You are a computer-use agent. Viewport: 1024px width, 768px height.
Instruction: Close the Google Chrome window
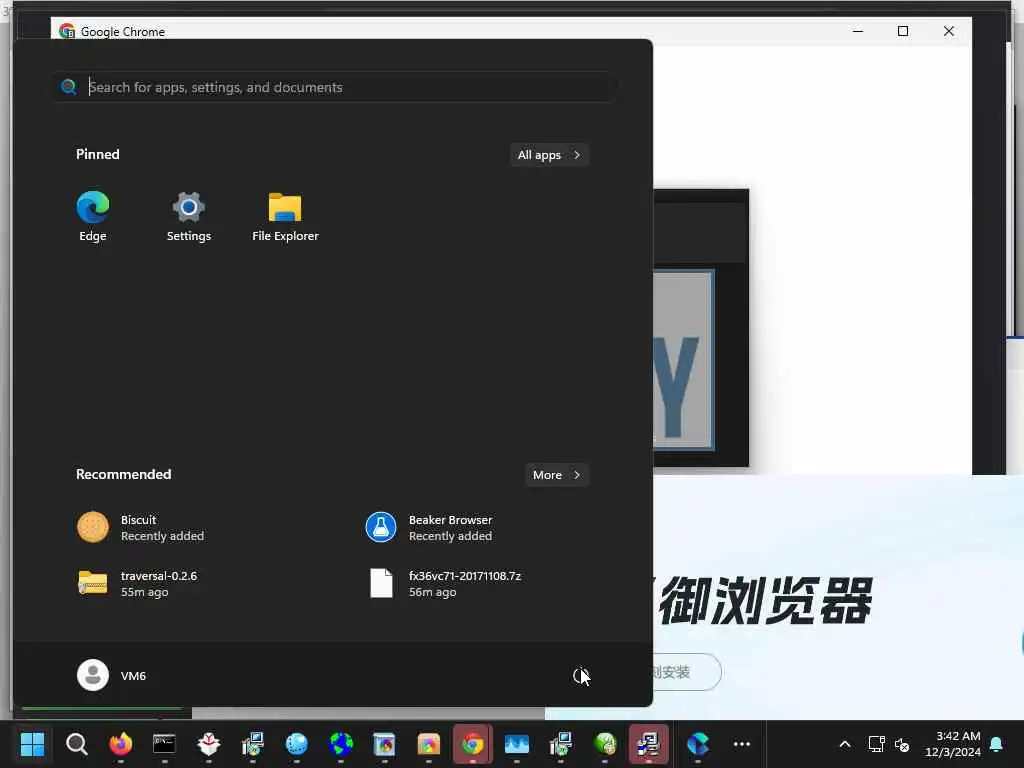coord(948,31)
